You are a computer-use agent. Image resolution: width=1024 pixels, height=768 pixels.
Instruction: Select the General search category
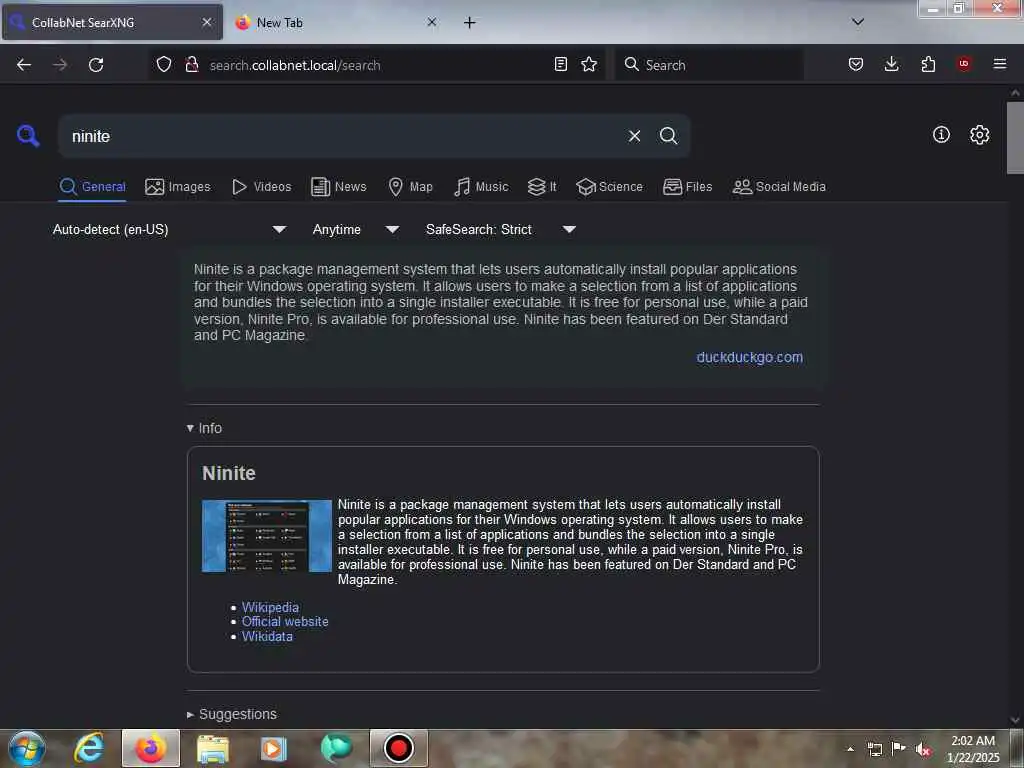92,187
